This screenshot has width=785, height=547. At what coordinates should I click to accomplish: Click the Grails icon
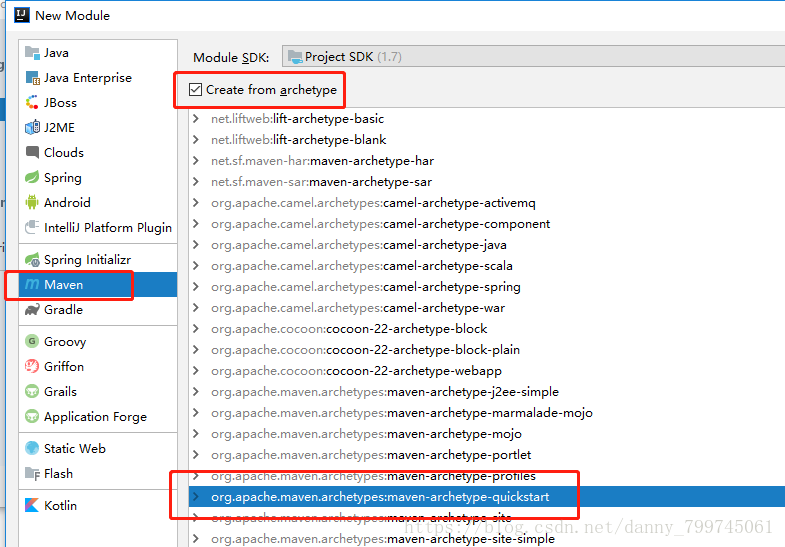coord(32,391)
